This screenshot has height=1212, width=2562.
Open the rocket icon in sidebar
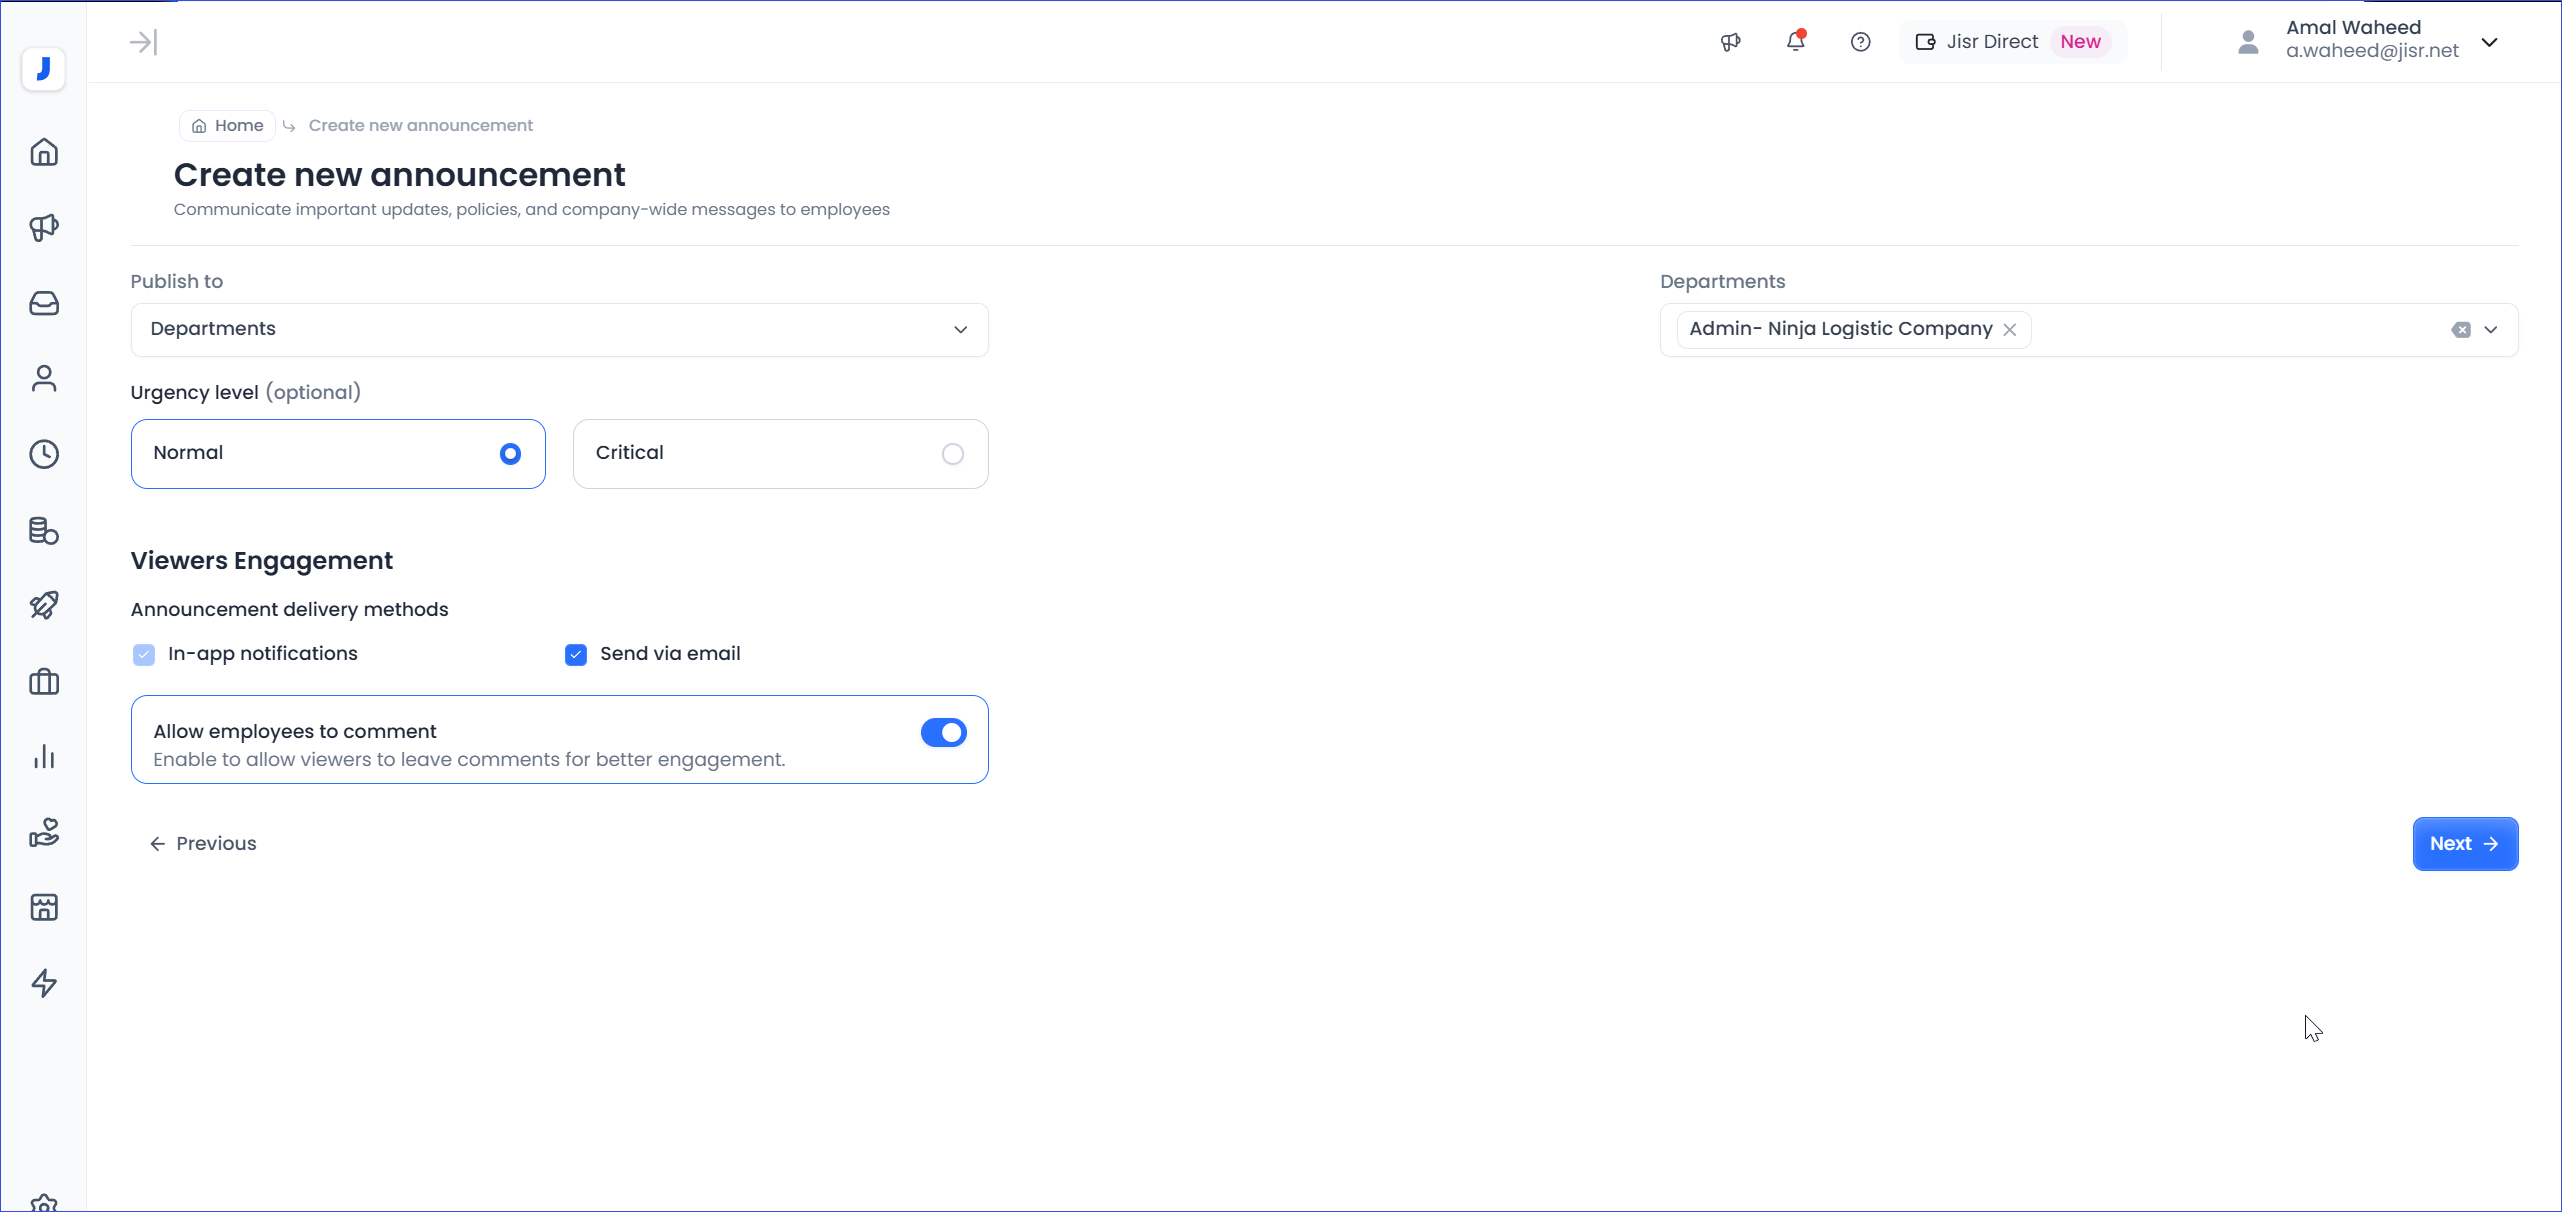tap(44, 605)
